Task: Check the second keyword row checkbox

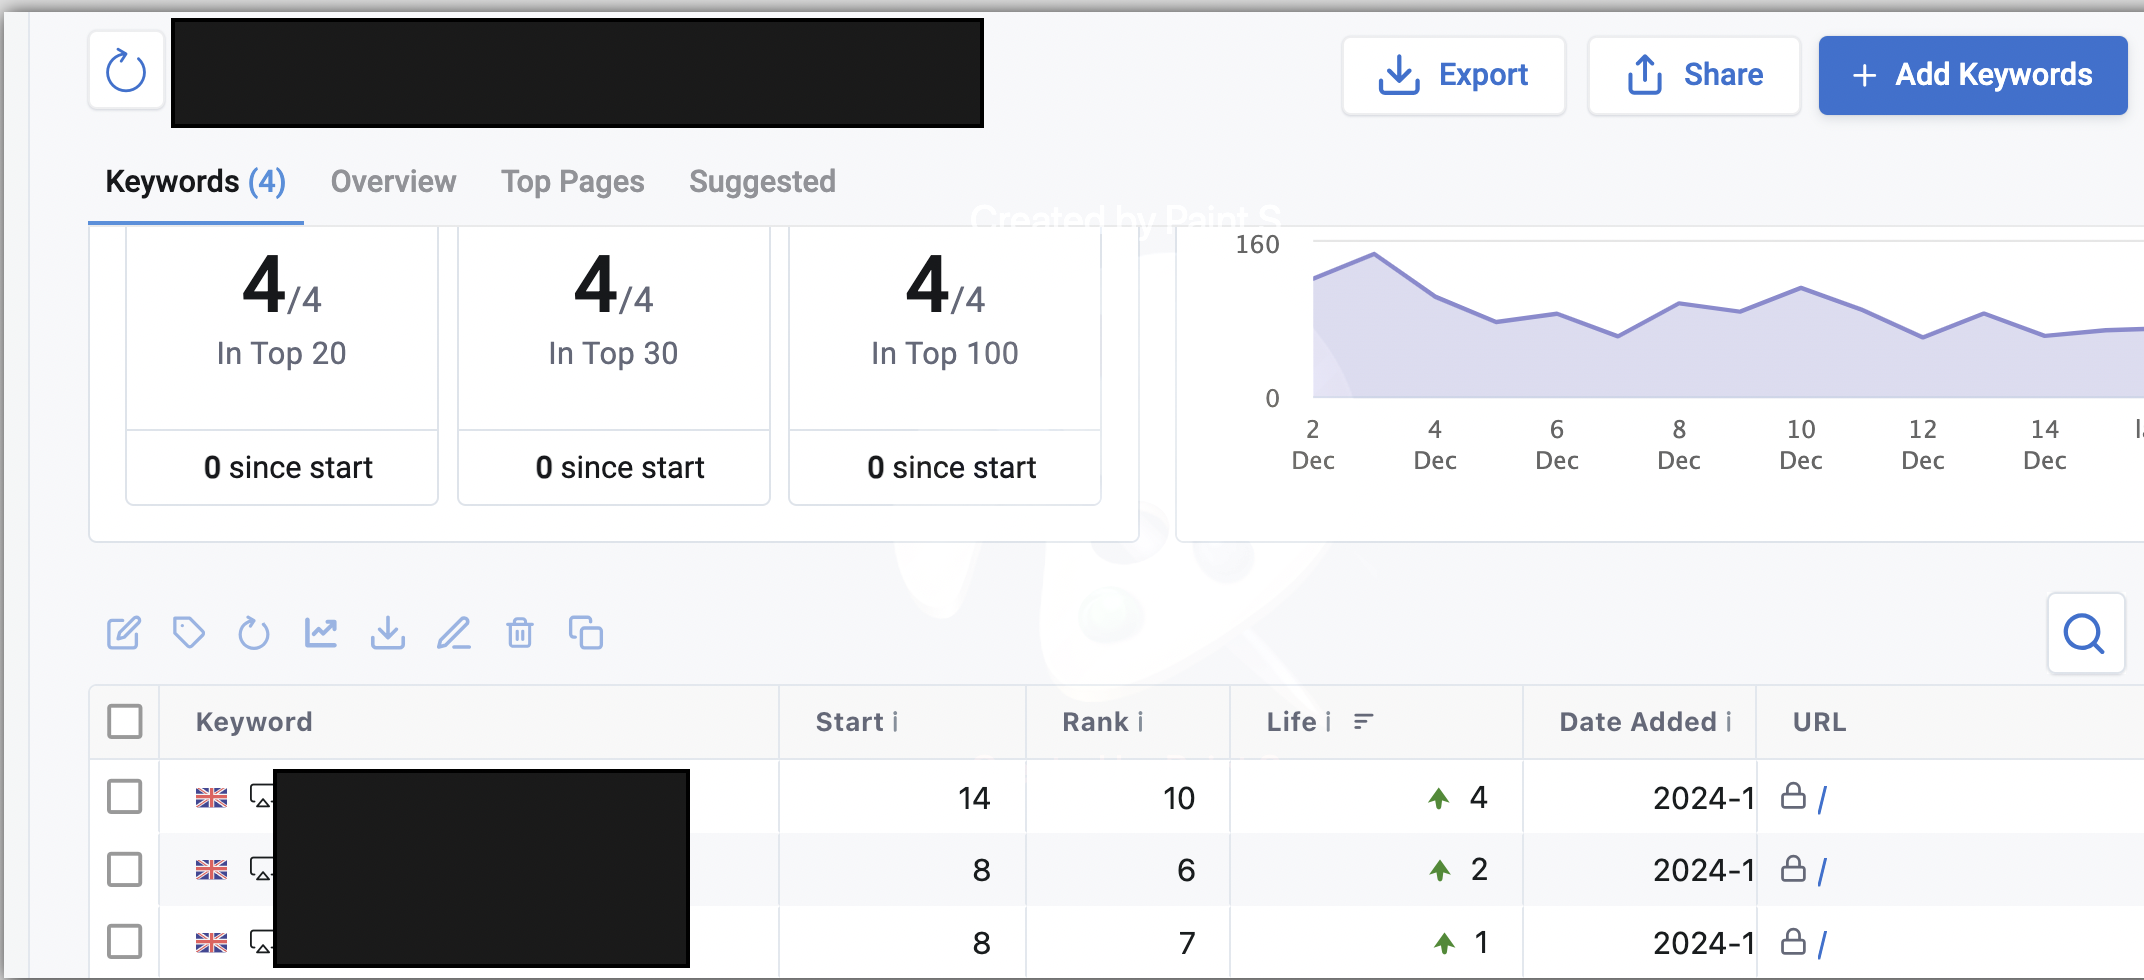Action: point(125,869)
